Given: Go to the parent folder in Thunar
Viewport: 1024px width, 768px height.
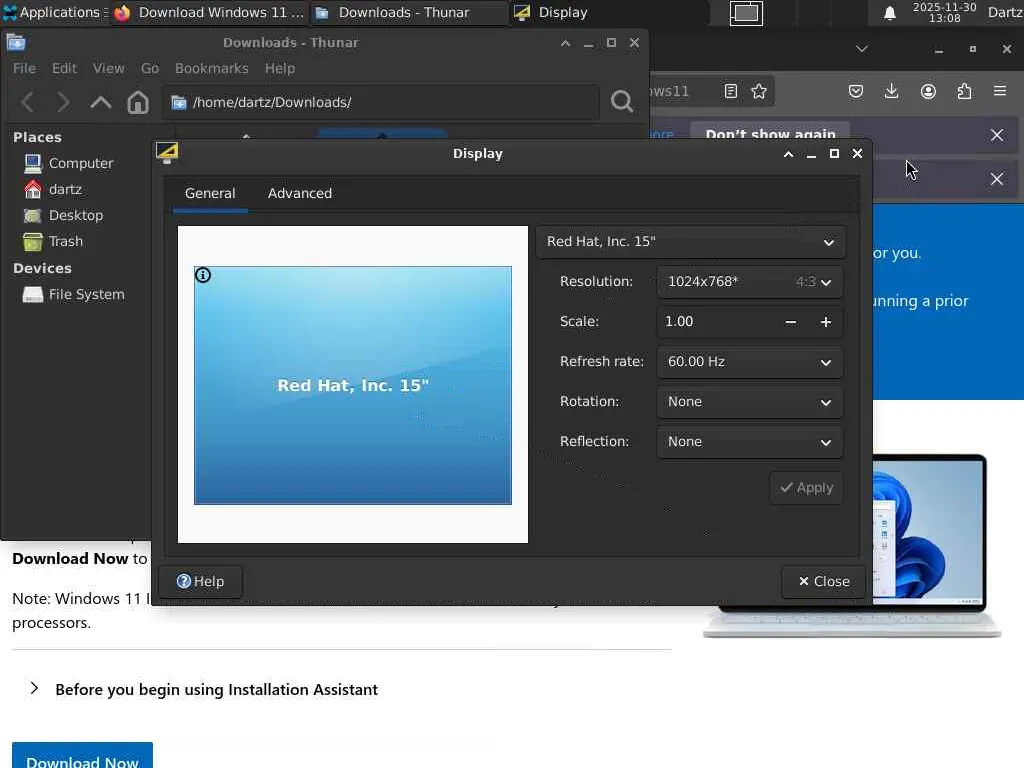Looking at the screenshot, I should tap(101, 102).
